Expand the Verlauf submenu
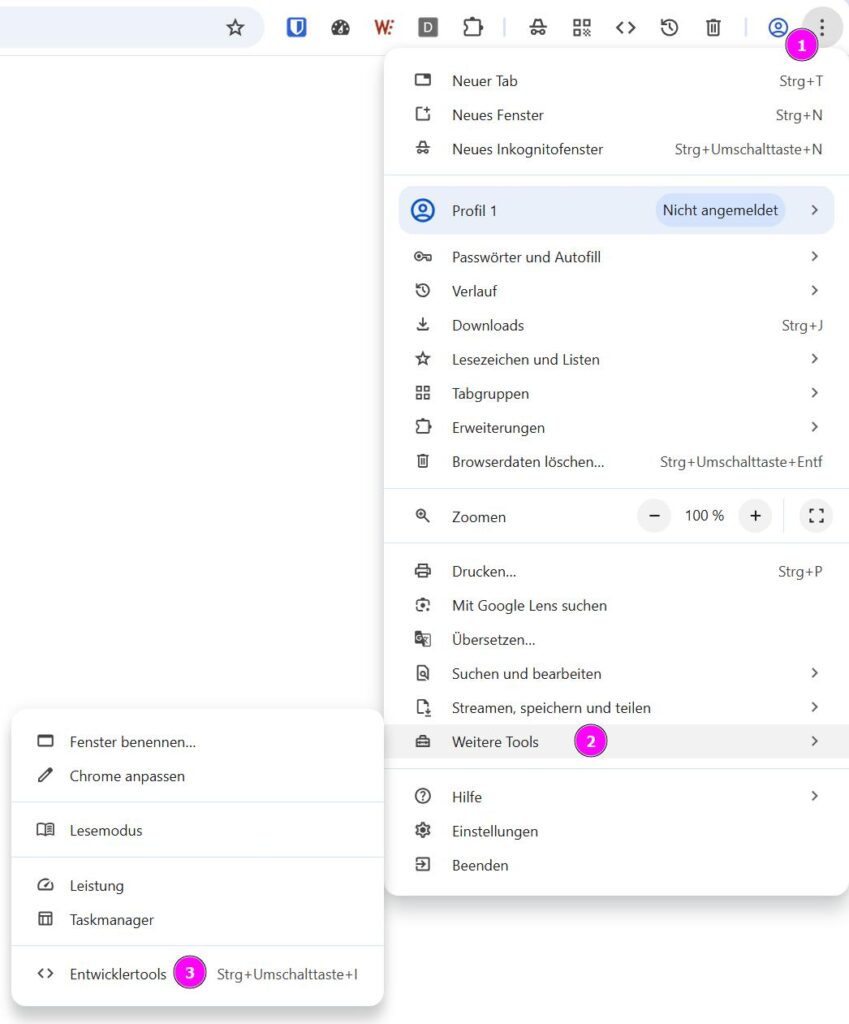Viewport: 849px width, 1024px height. pyautogui.click(x=814, y=291)
